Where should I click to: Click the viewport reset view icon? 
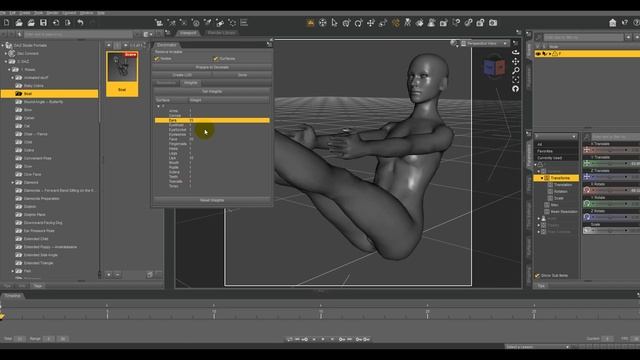[x=516, y=89]
